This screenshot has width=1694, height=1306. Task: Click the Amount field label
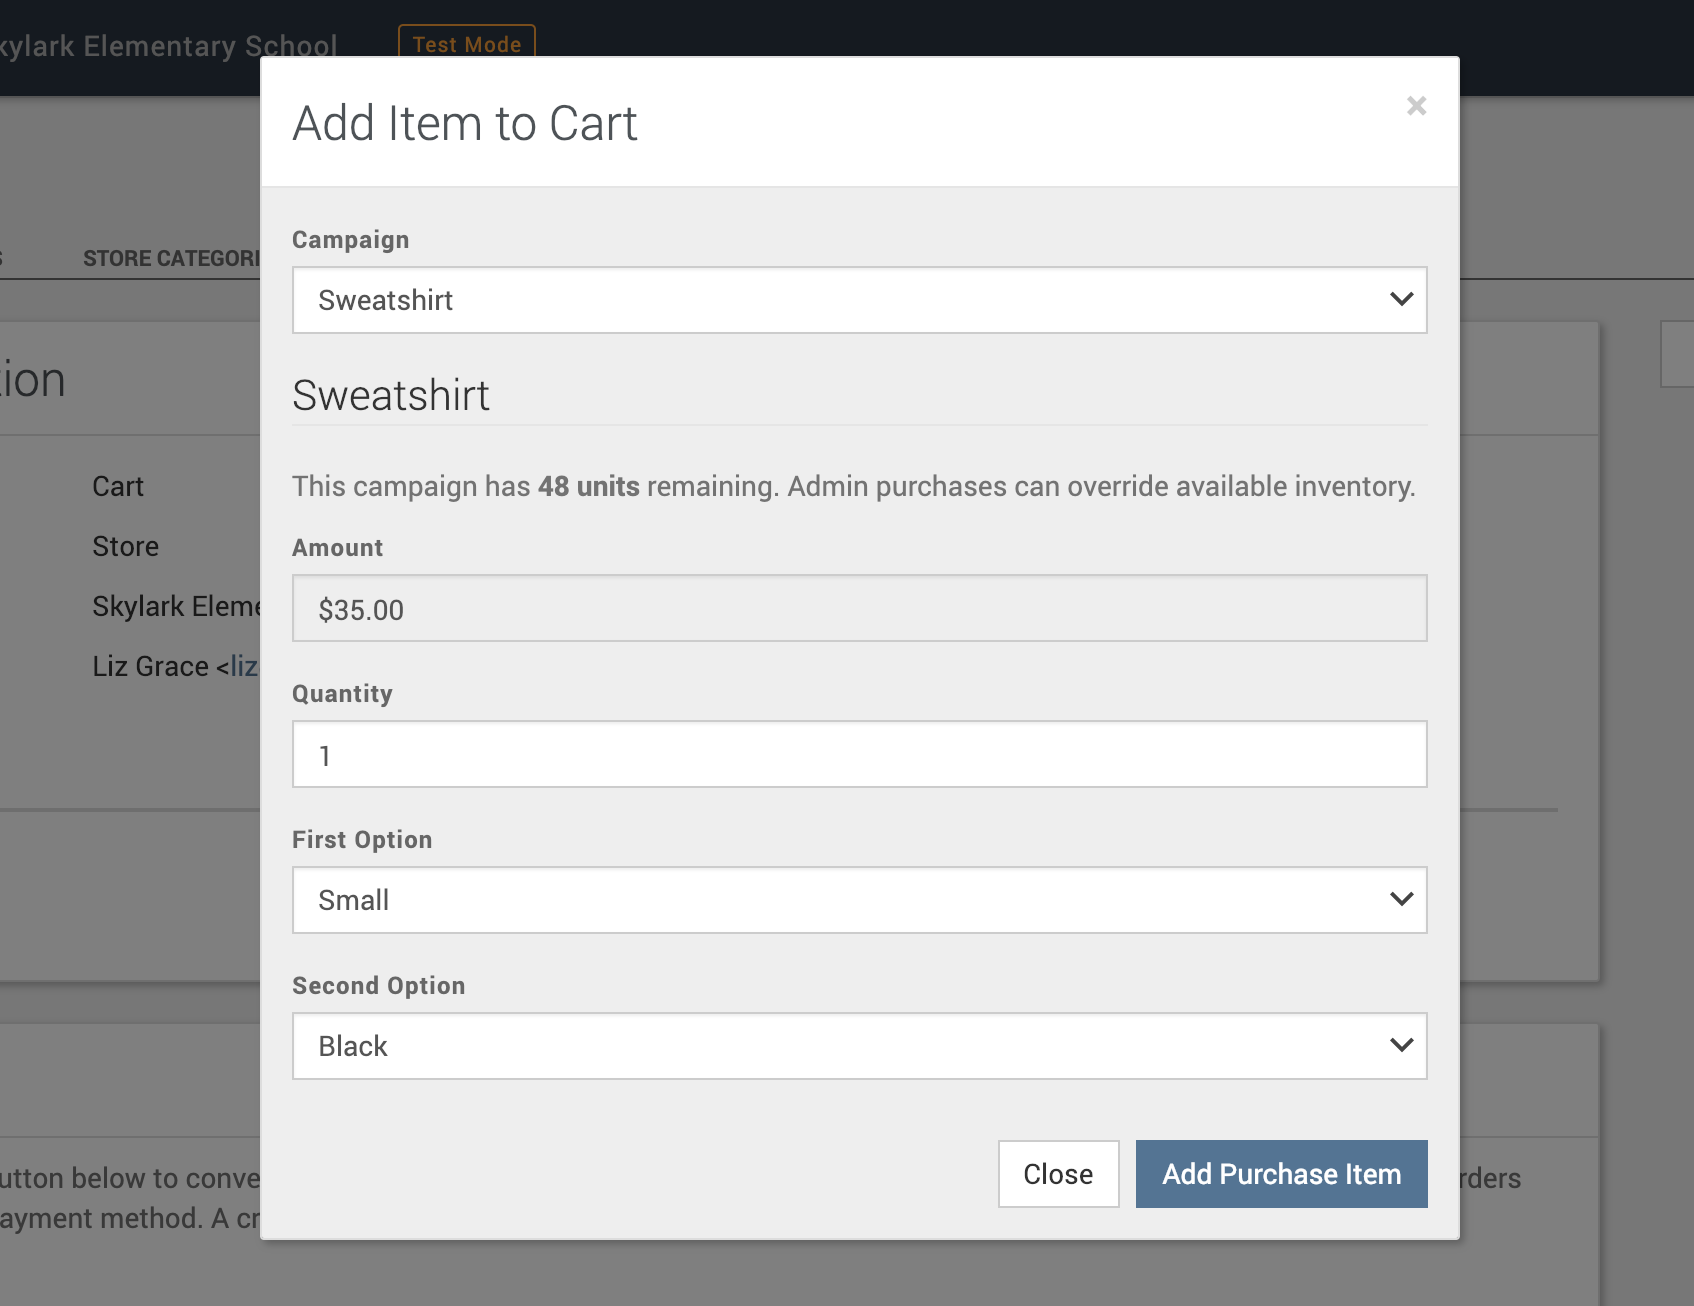click(x=338, y=548)
